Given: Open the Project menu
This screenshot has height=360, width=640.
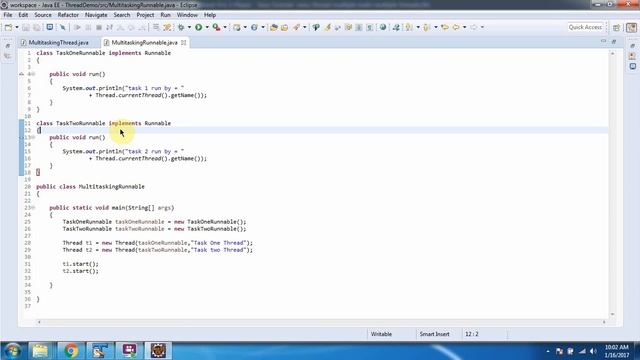Looking at the screenshot, I should (145, 15).
